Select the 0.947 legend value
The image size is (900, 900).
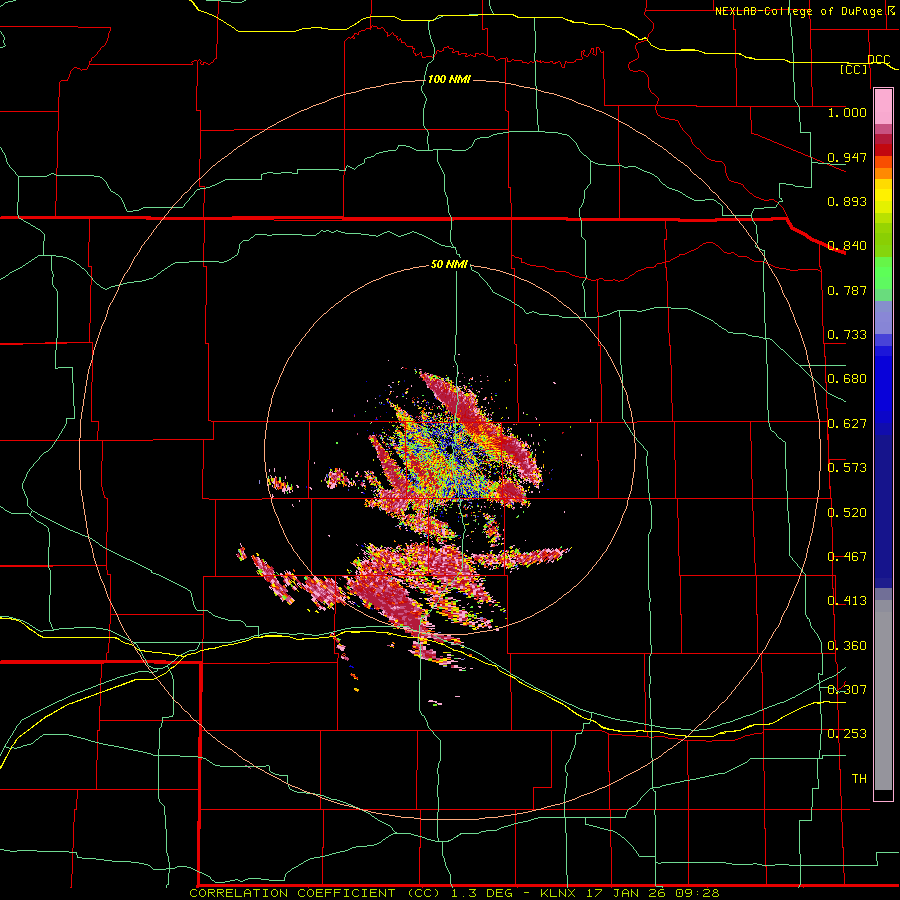(x=847, y=157)
